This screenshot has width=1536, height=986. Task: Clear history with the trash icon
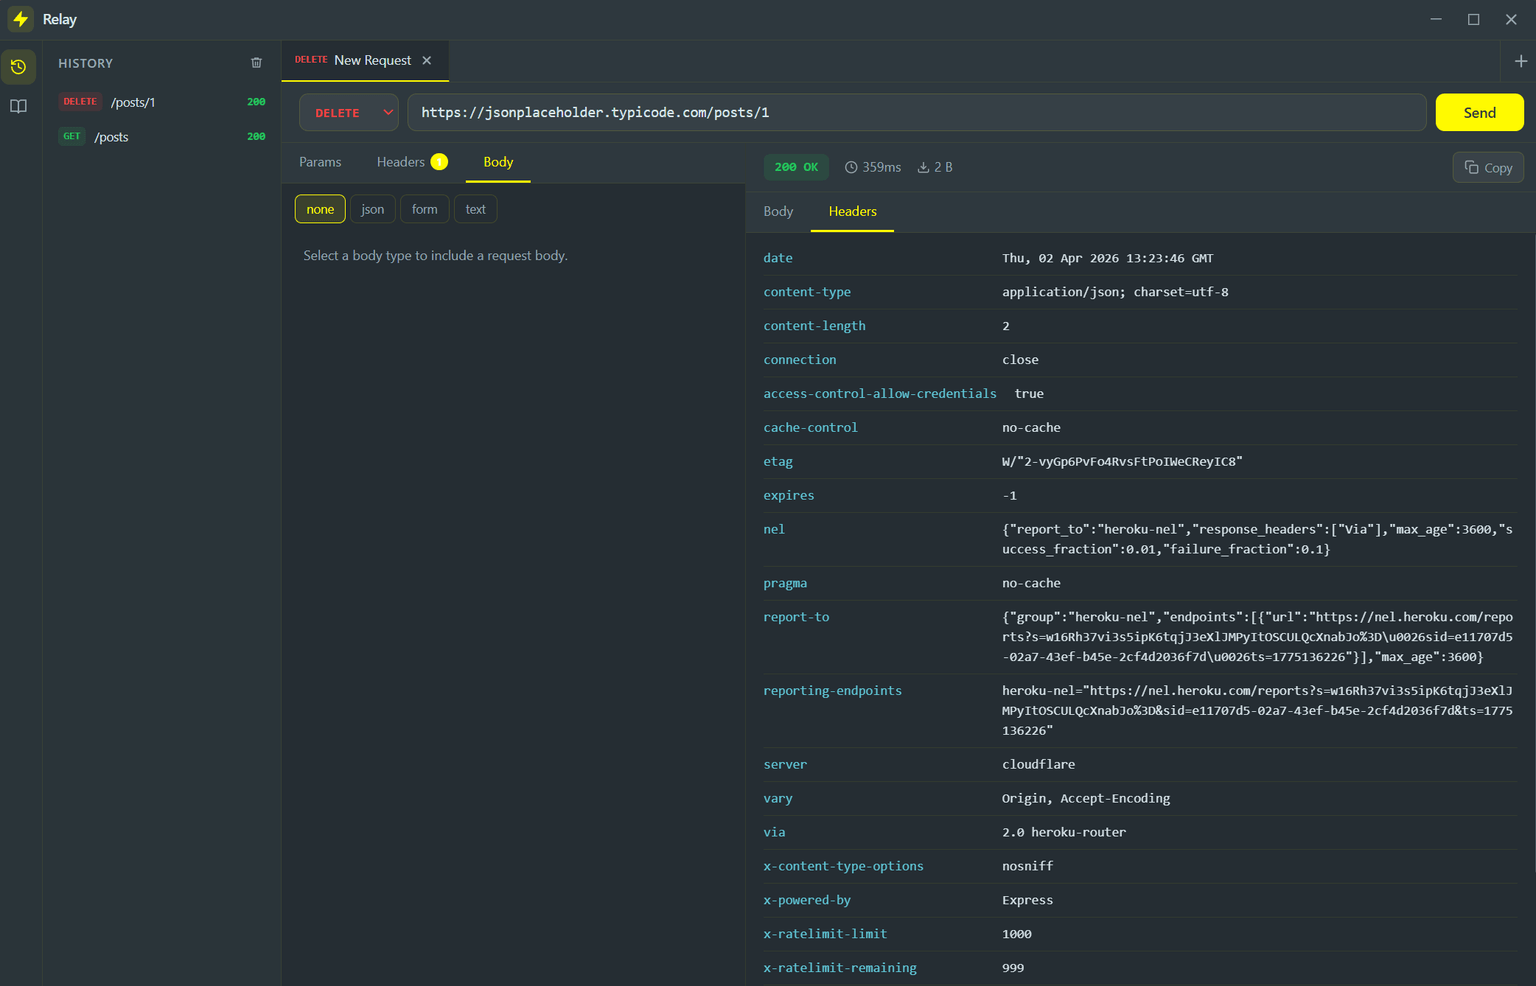[x=256, y=63]
